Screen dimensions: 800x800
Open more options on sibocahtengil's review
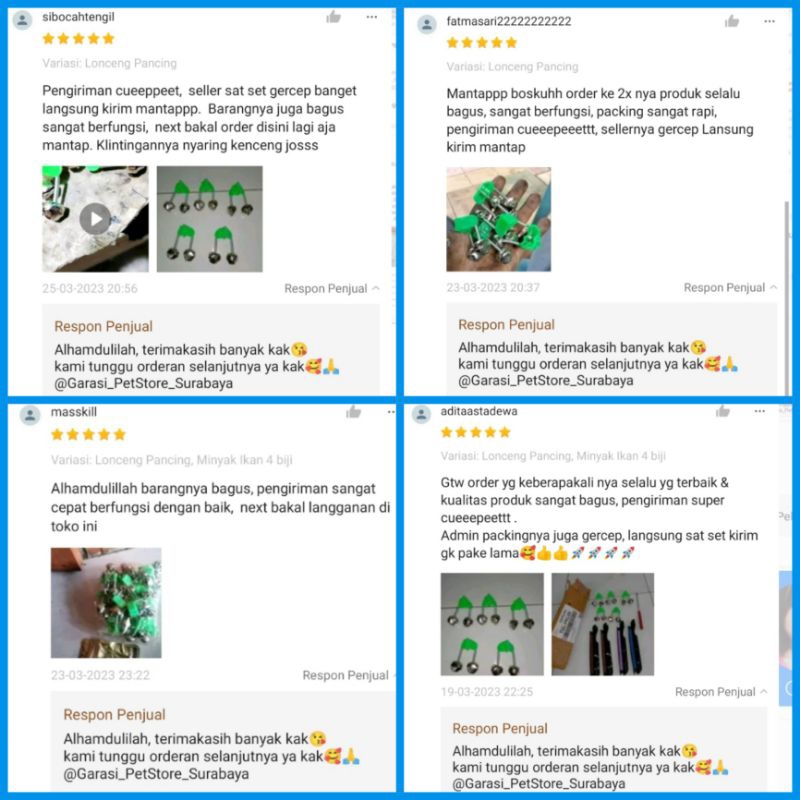(x=371, y=17)
